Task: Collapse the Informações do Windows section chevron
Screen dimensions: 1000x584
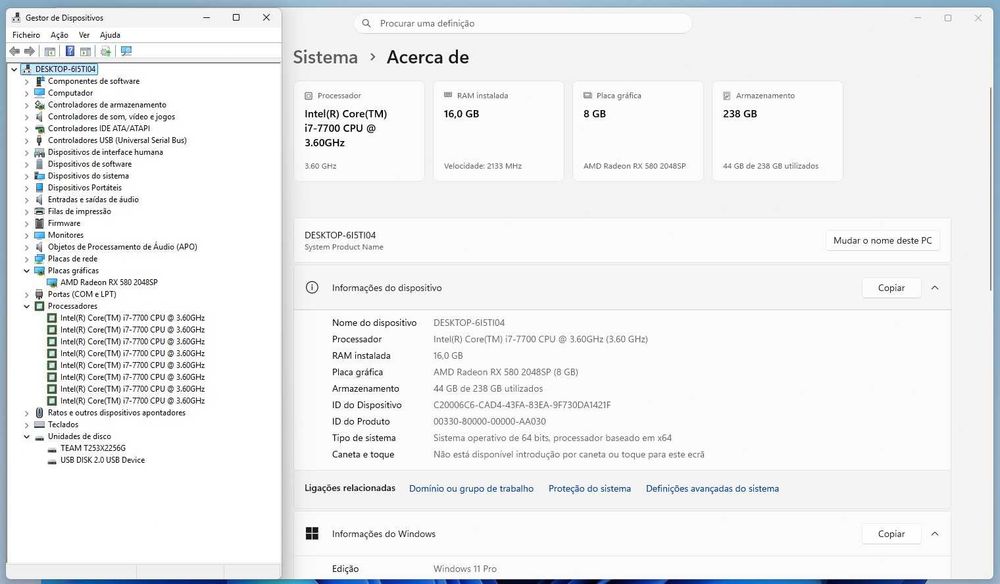Action: (x=934, y=534)
